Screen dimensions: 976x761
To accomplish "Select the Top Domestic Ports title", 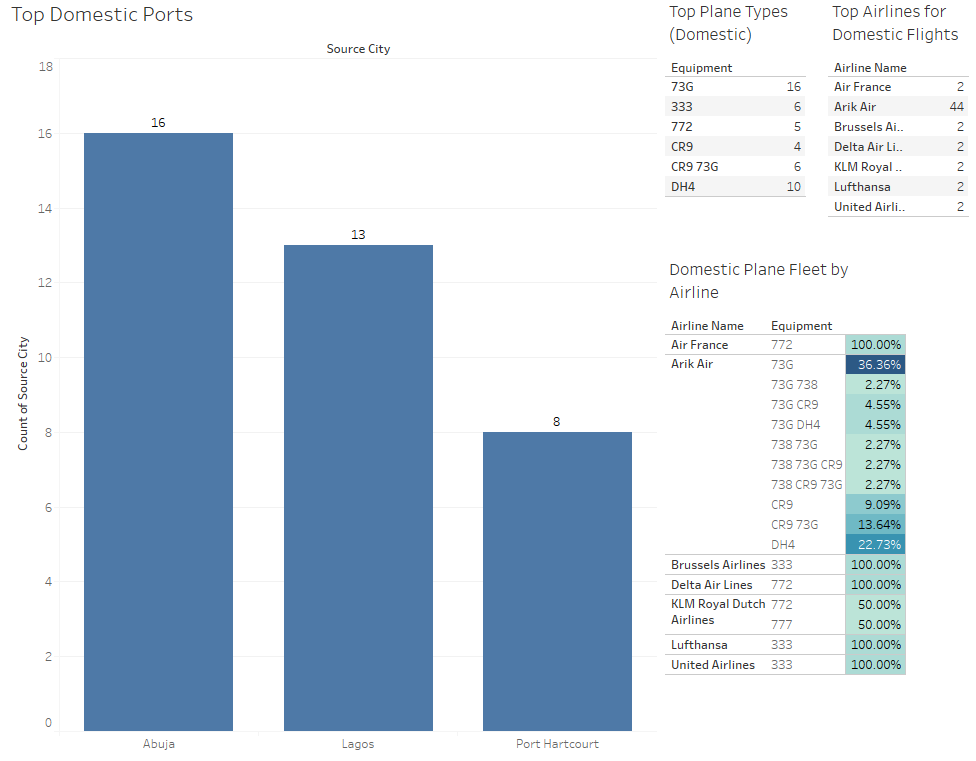I will (x=102, y=14).
